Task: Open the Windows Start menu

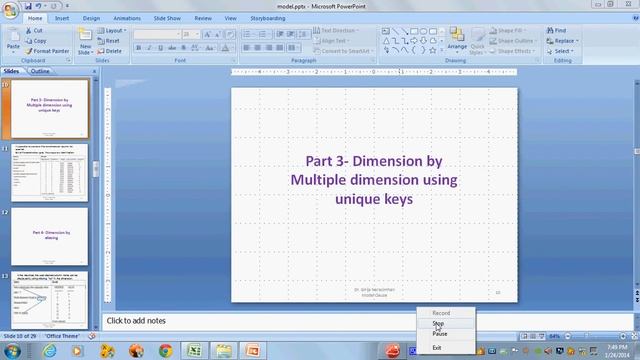Action: [x=12, y=351]
